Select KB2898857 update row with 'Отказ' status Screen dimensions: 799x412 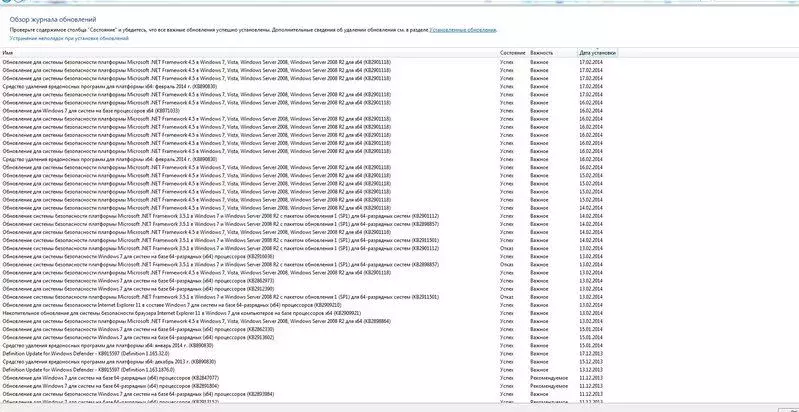click(309, 264)
